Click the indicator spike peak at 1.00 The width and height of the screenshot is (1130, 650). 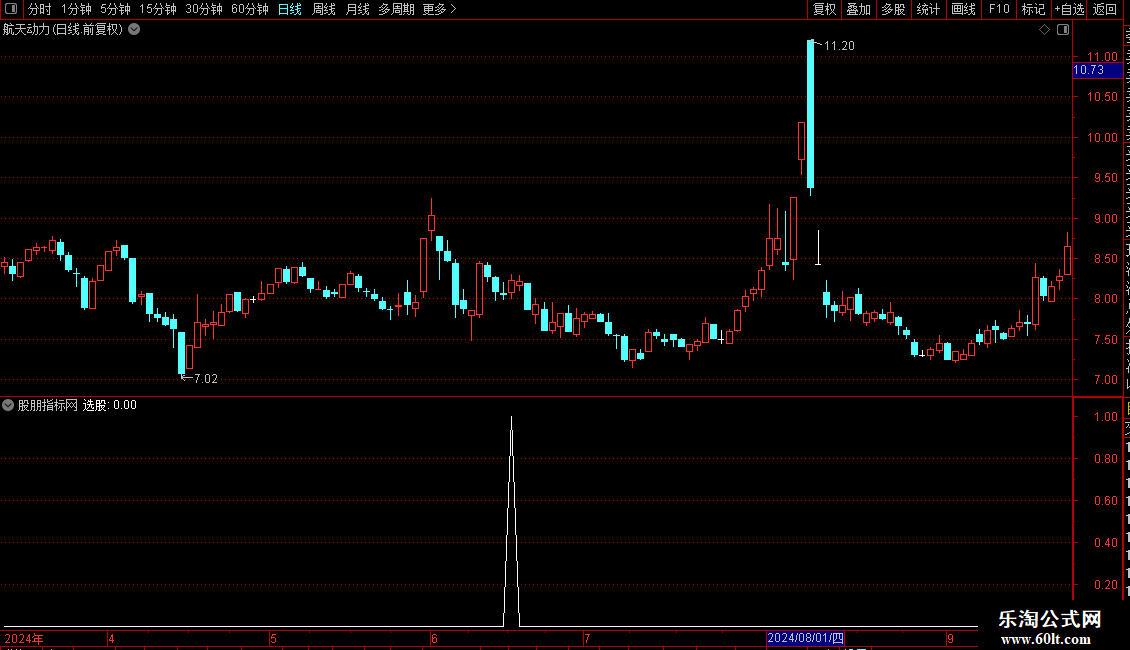point(512,418)
